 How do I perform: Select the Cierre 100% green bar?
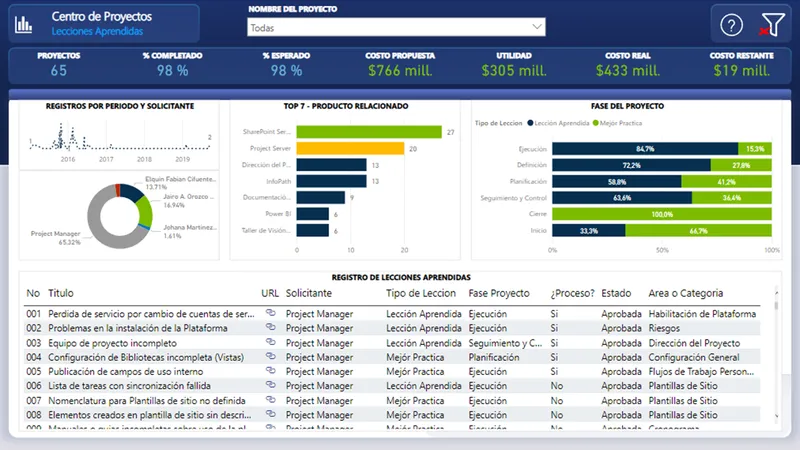point(662,214)
